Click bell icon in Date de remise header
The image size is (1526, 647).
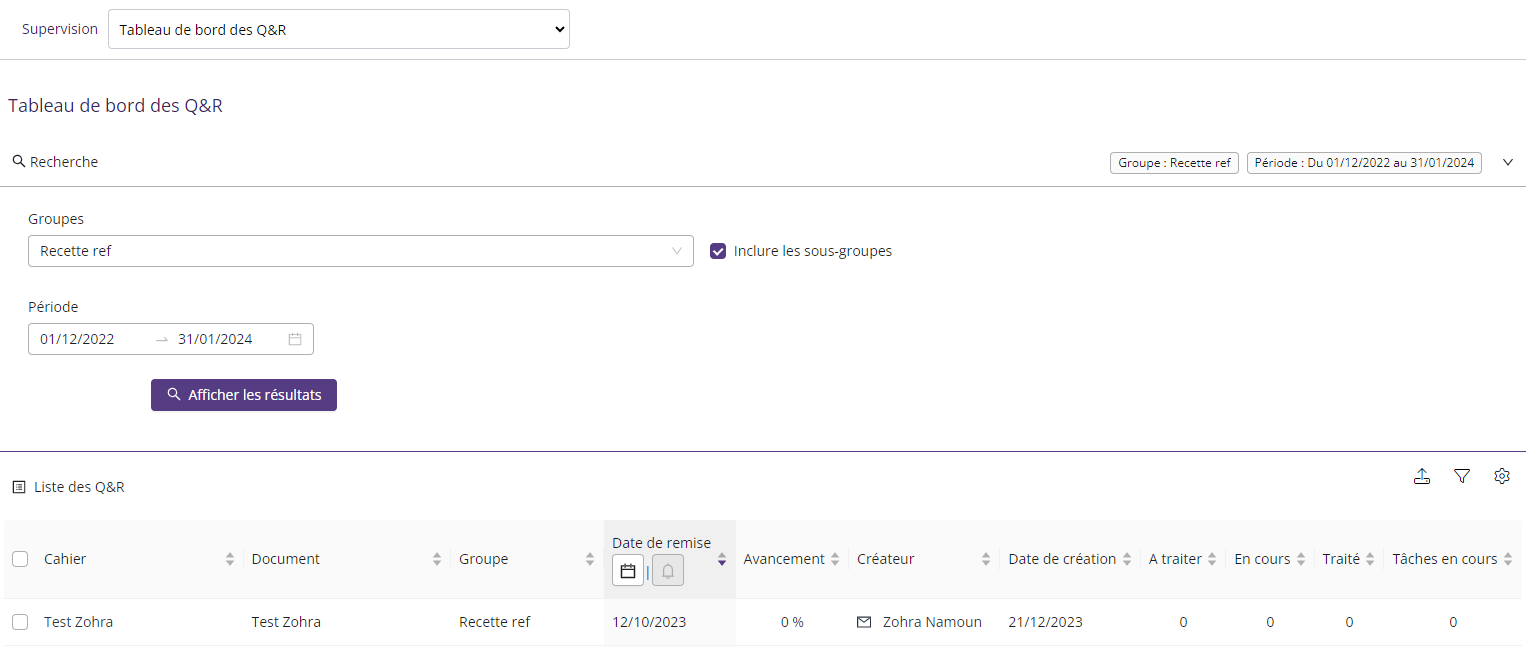click(x=668, y=571)
